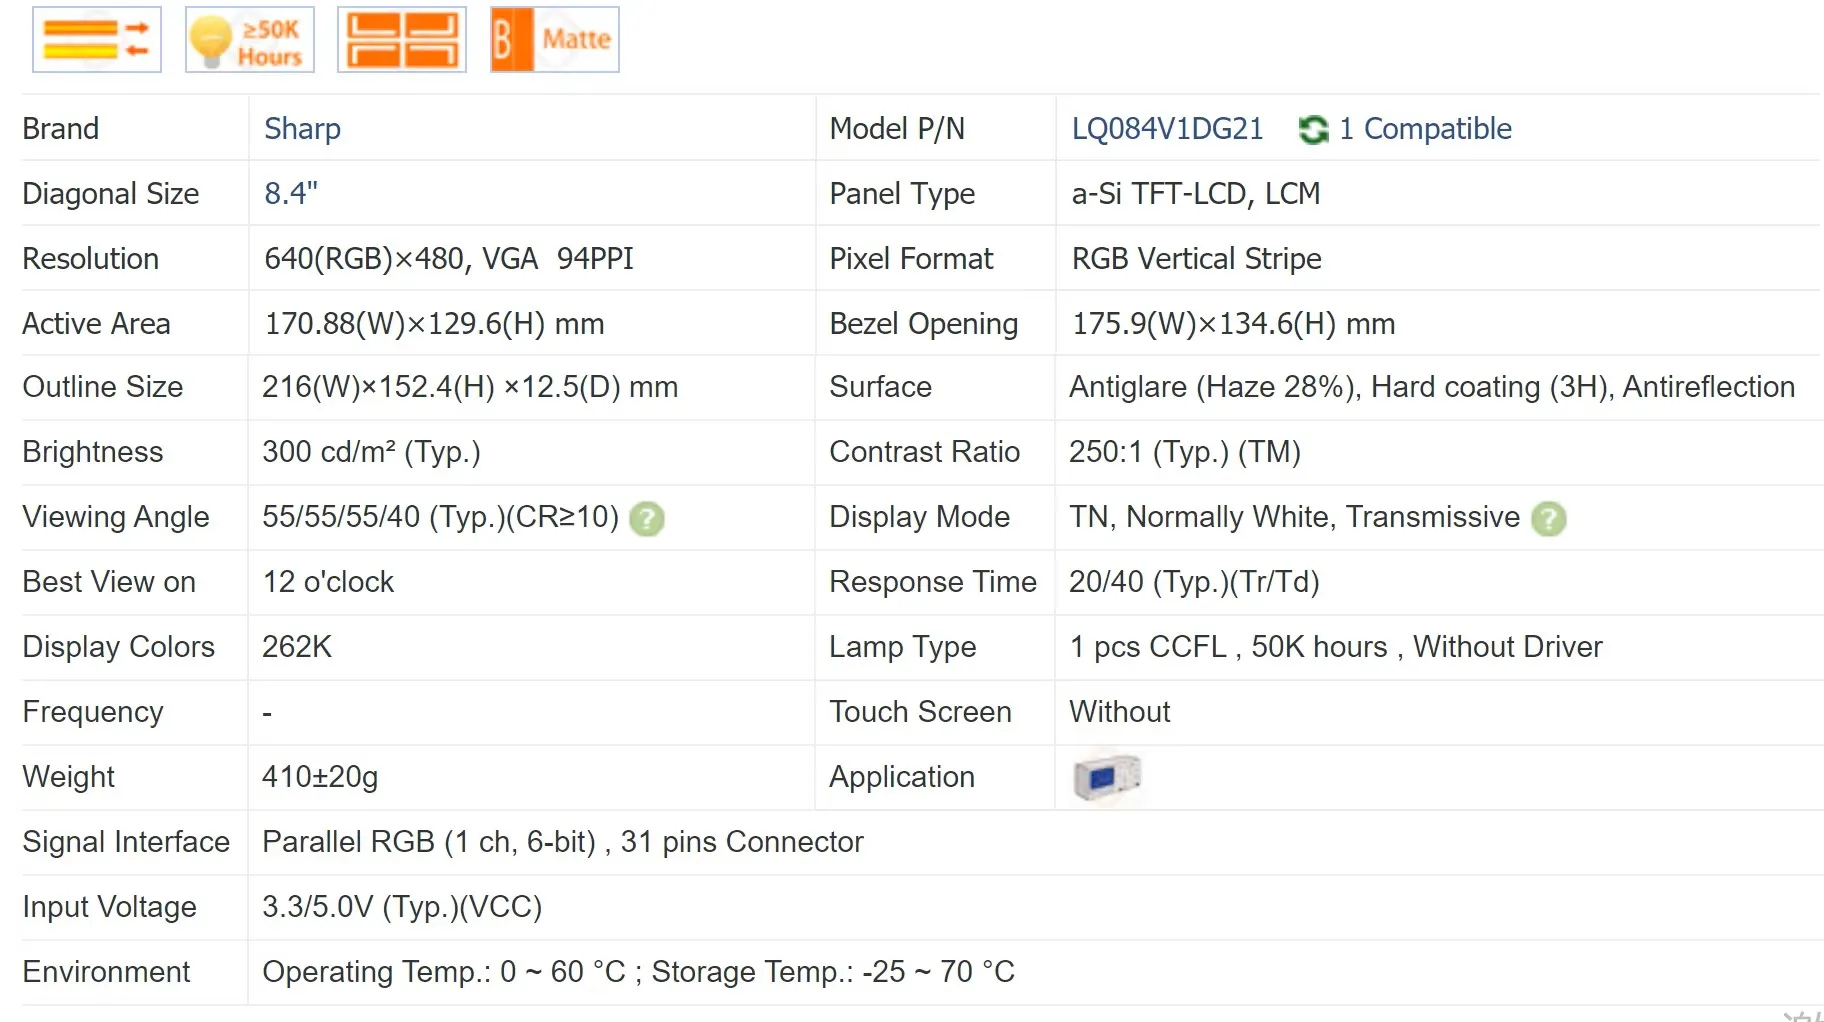Click the outline size value 216(W)×152.4(H) ×12.5(D) mm
This screenshot has width=1824, height=1022.
pos(470,387)
